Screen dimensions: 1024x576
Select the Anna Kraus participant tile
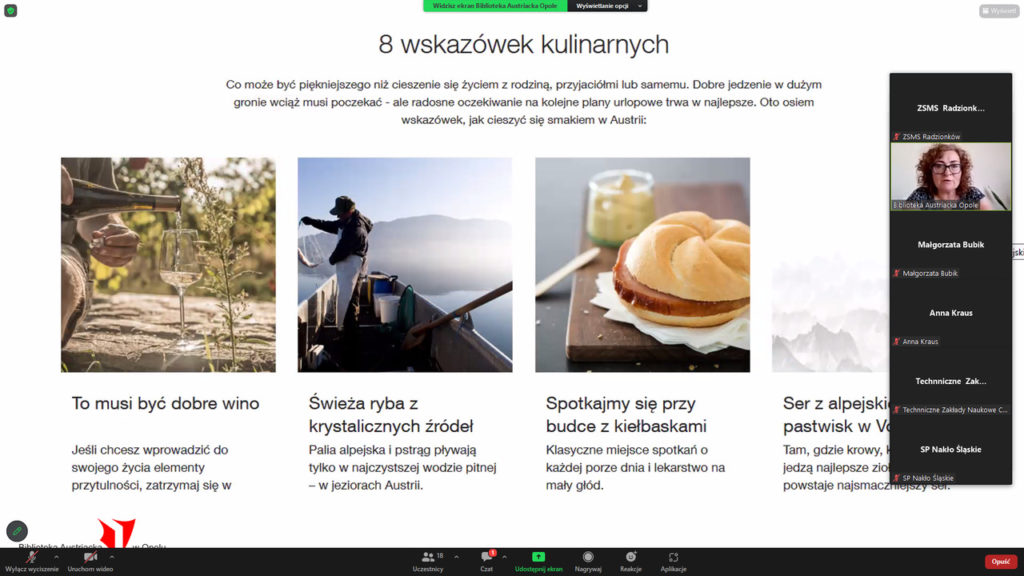pos(950,318)
